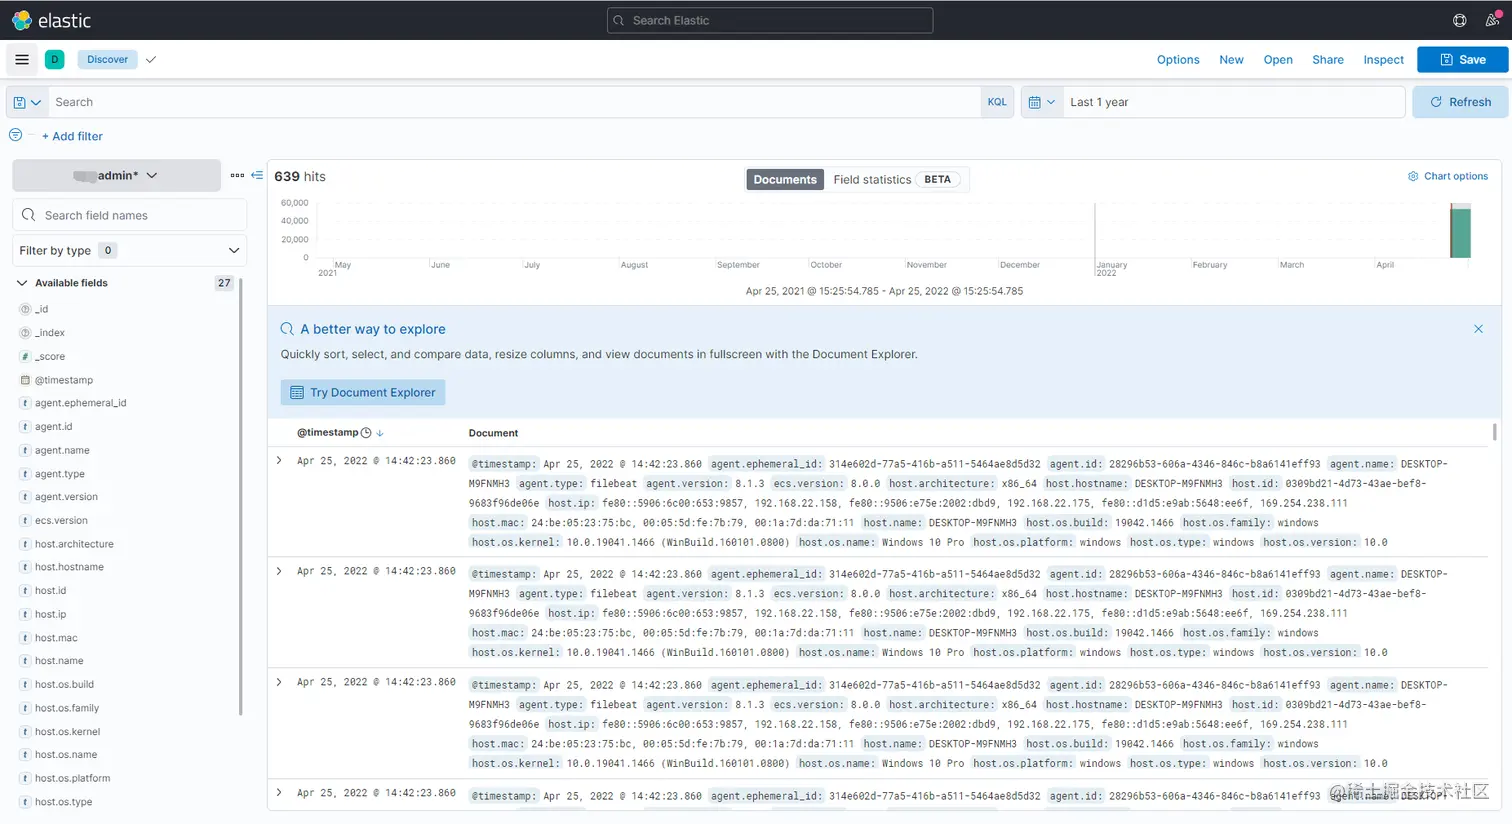
Task: Open the date quick menu calendar icon
Action: 1041,102
